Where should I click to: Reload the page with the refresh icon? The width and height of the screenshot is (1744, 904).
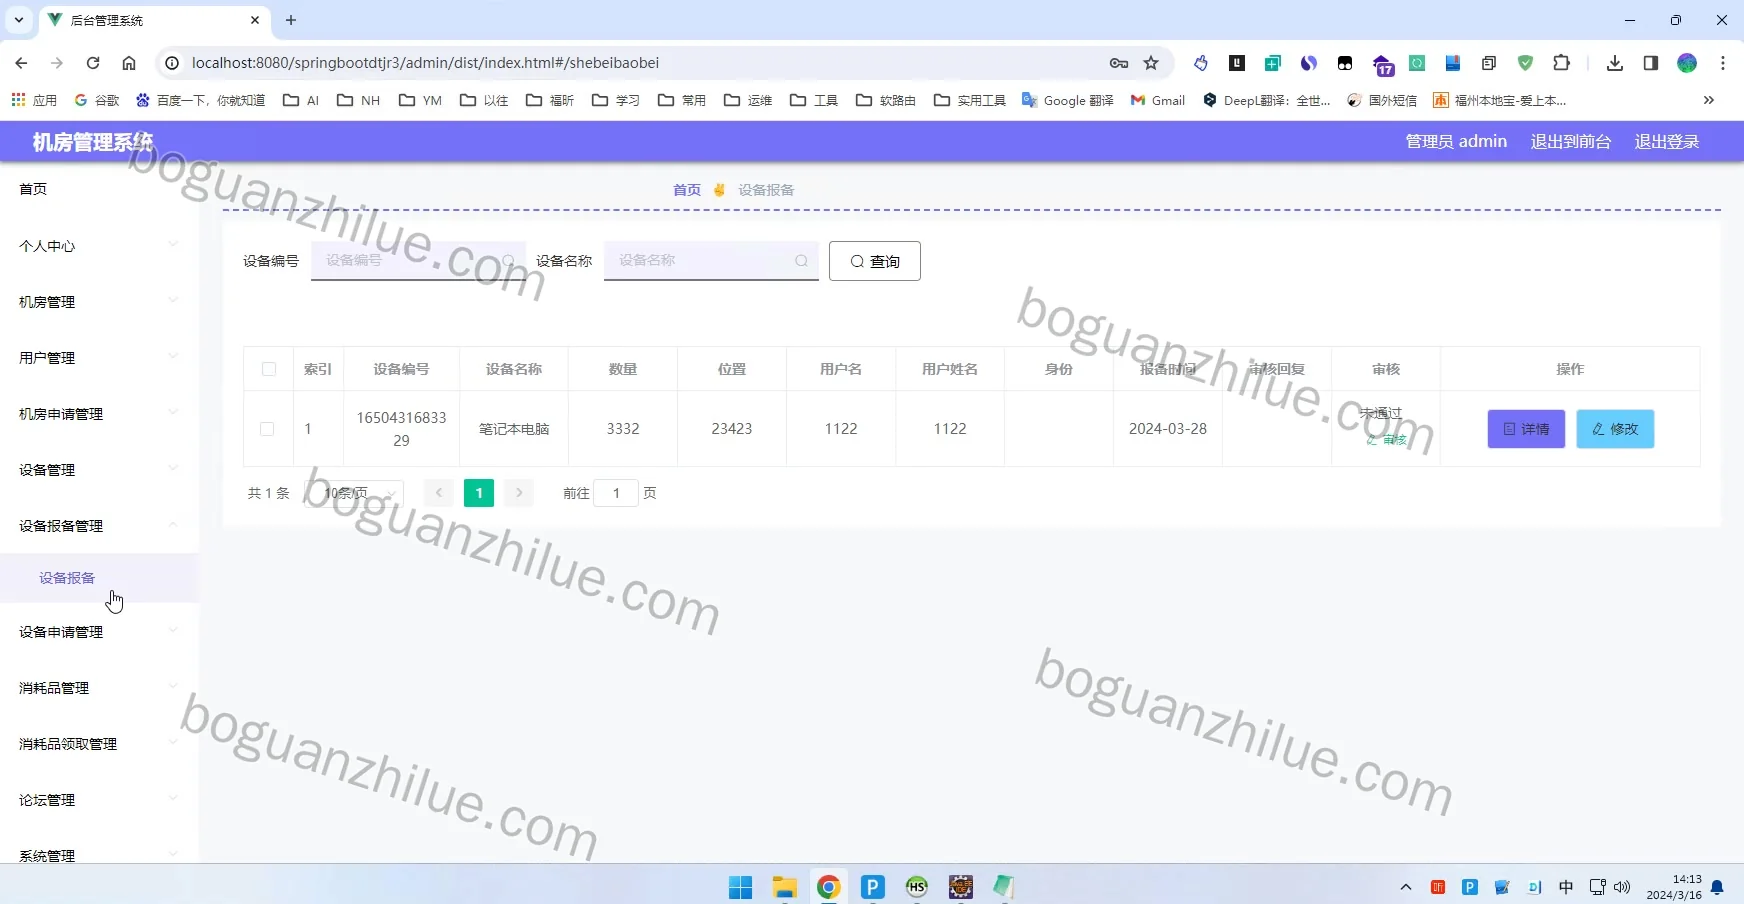[x=93, y=63]
